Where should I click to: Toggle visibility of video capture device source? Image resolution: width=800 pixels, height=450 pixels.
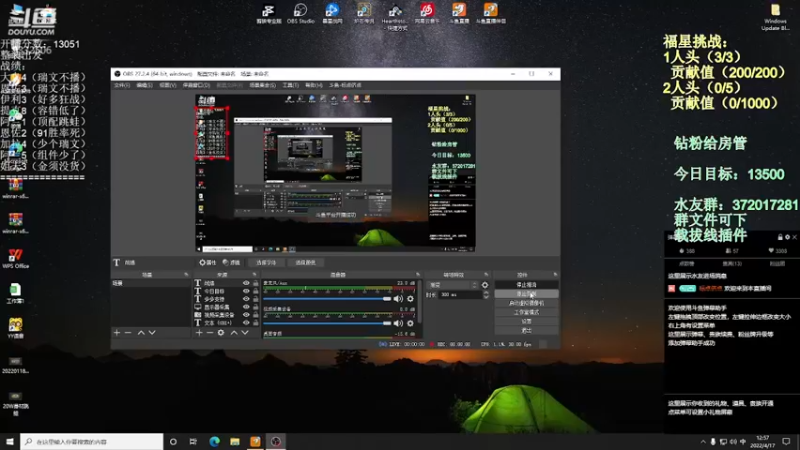246,315
